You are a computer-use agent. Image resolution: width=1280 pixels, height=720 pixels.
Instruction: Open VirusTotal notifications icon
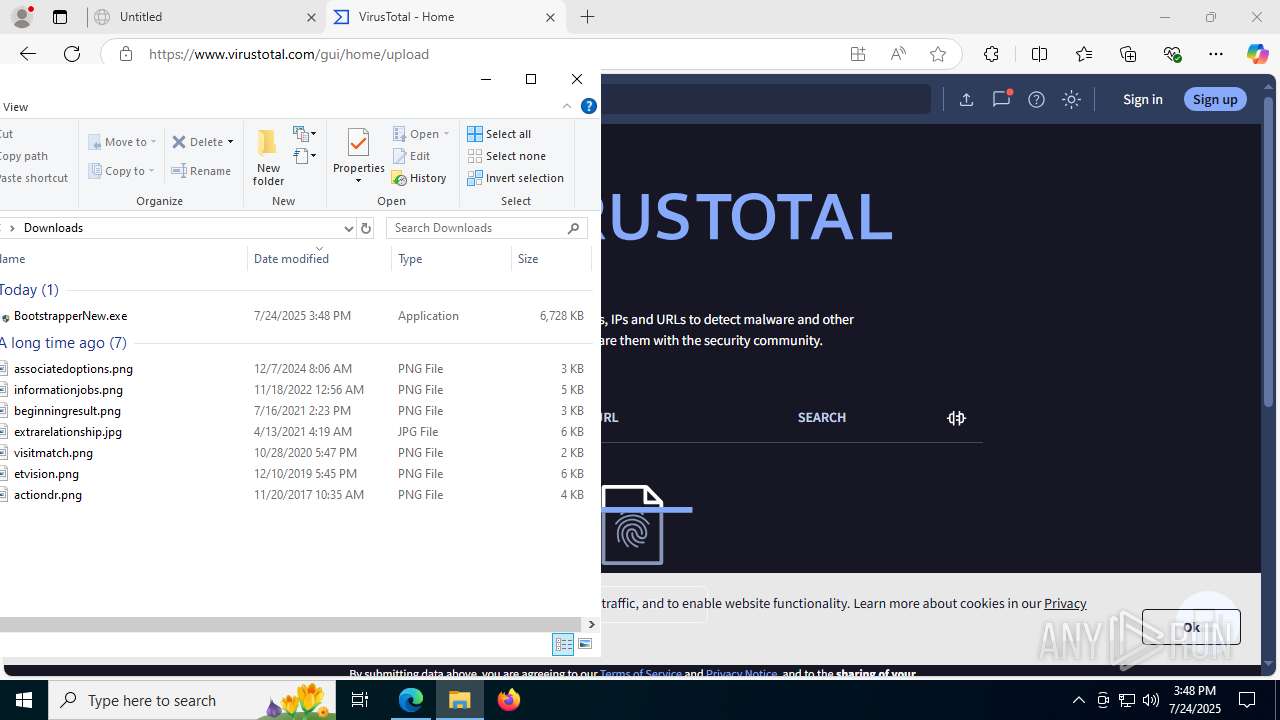tap(1001, 99)
